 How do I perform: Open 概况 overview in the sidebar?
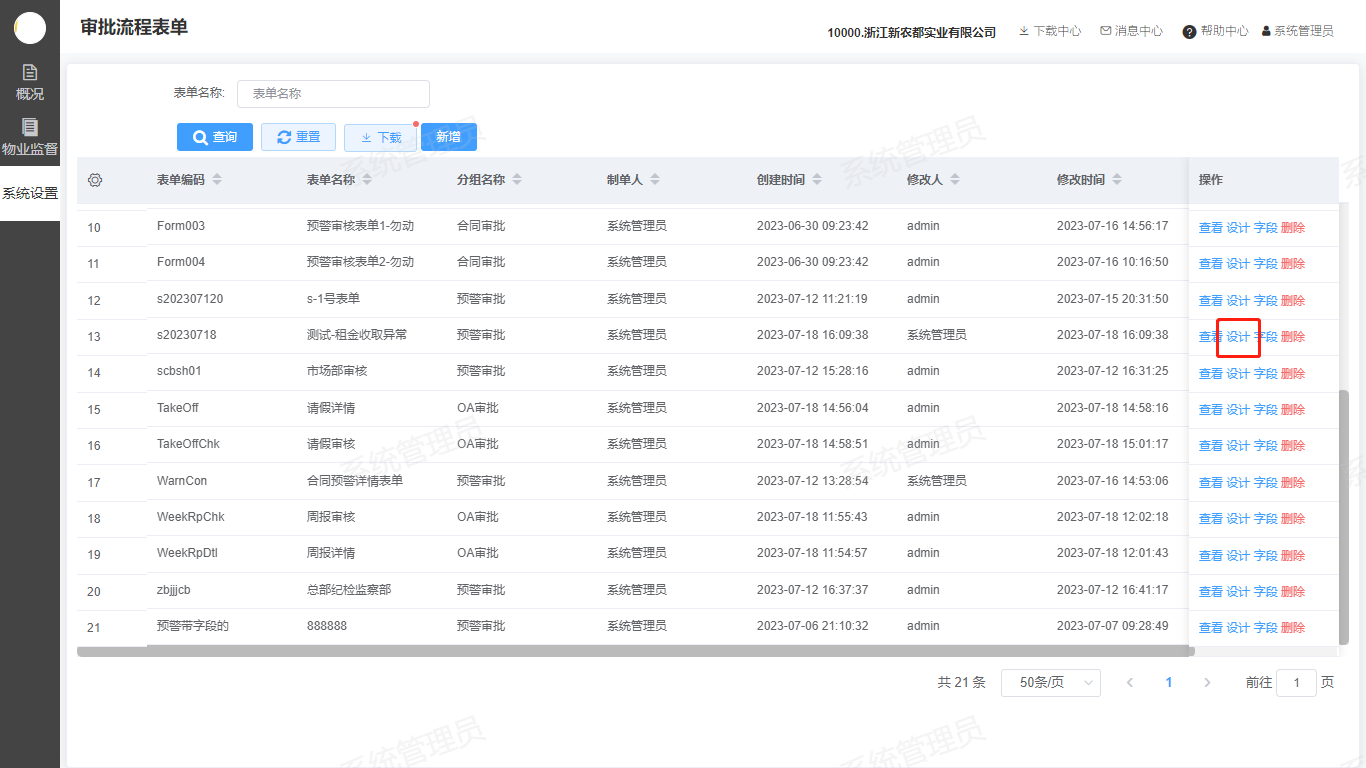(x=30, y=82)
